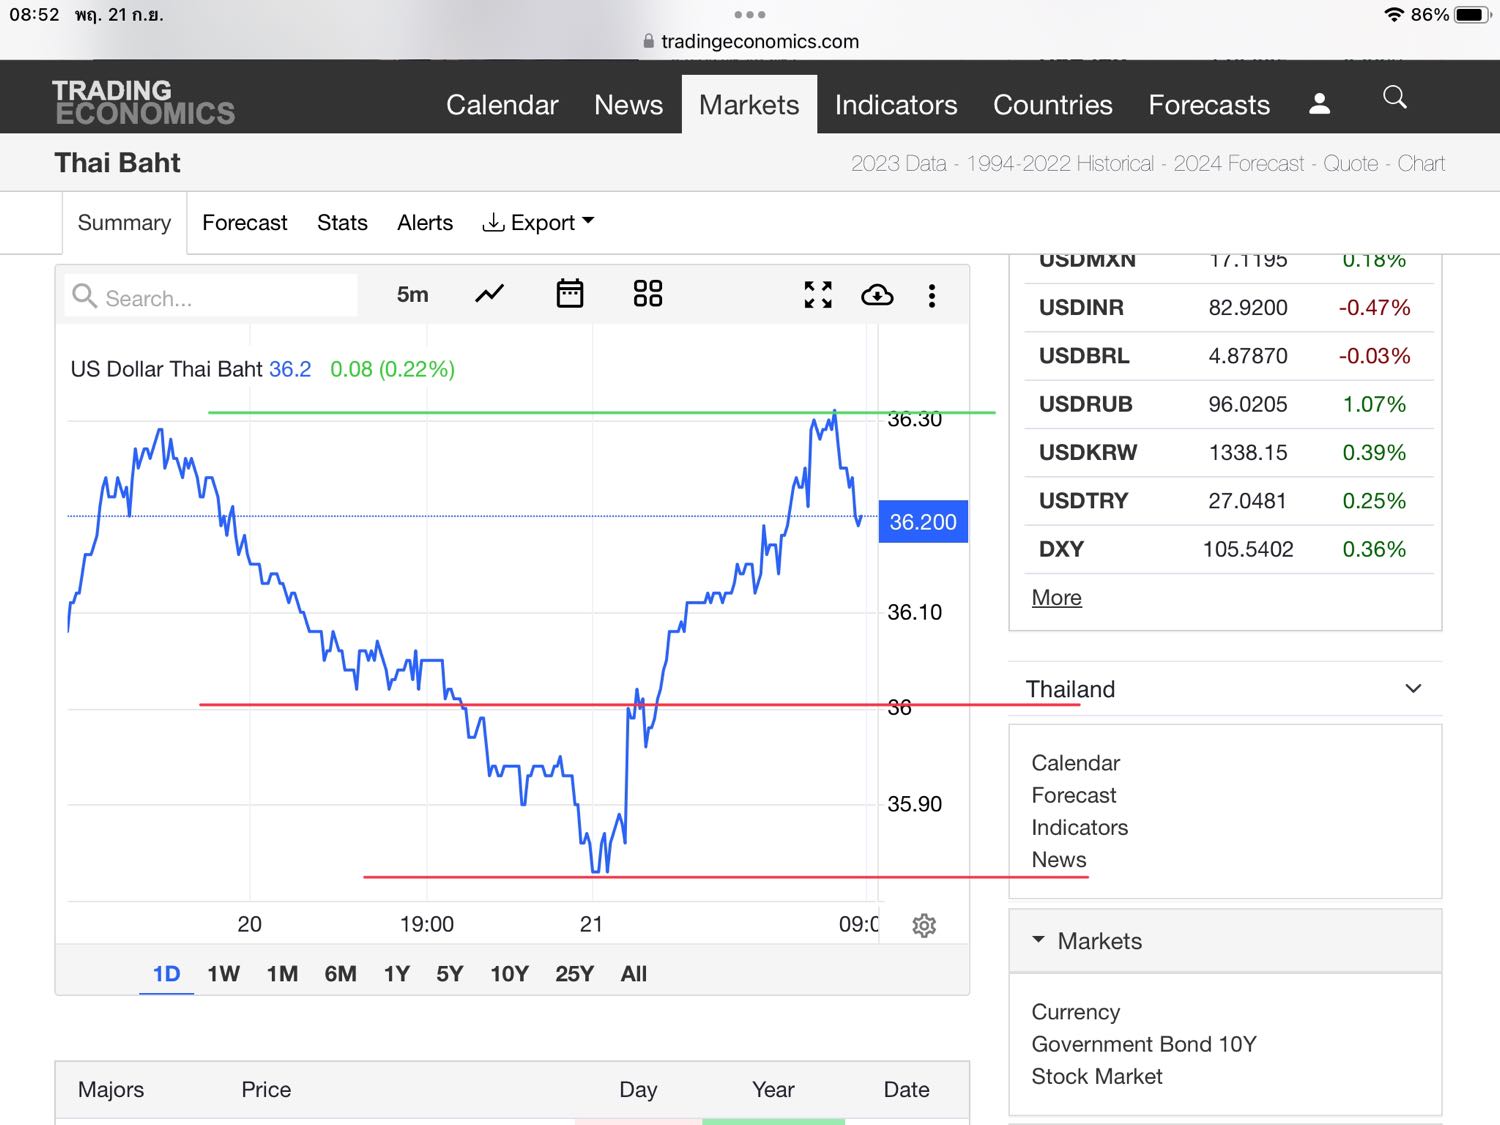Sort table by Date column
The image size is (1500, 1125).
pos(907,1090)
